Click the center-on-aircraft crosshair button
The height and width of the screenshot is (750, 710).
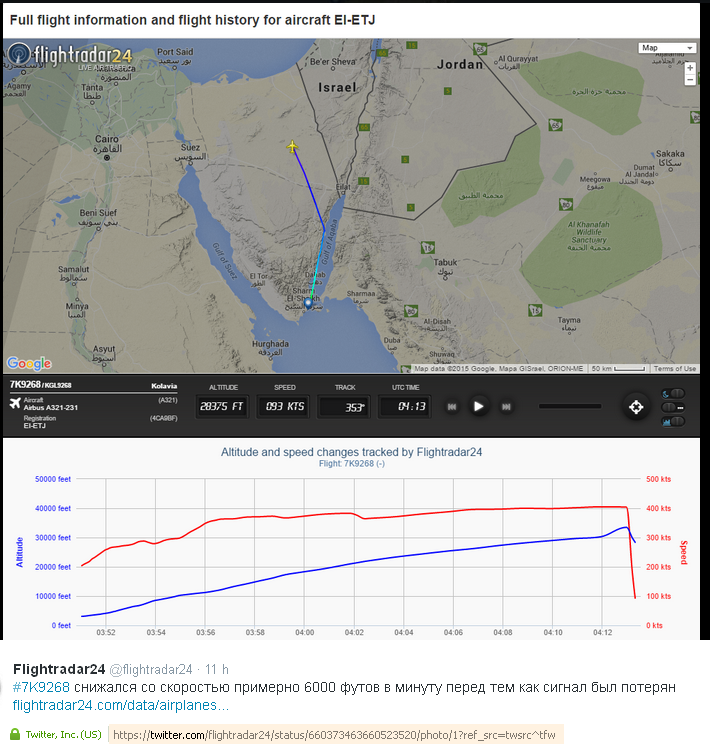point(635,406)
